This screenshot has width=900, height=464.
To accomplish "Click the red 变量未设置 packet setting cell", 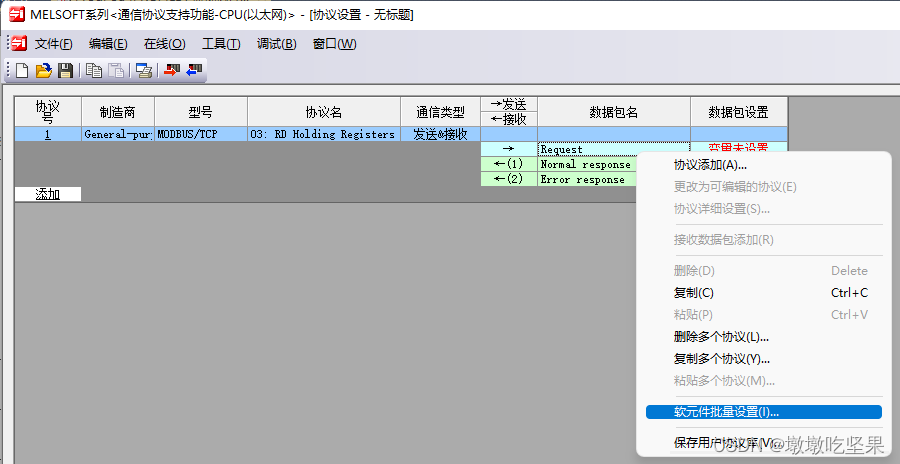I will tap(738, 147).
